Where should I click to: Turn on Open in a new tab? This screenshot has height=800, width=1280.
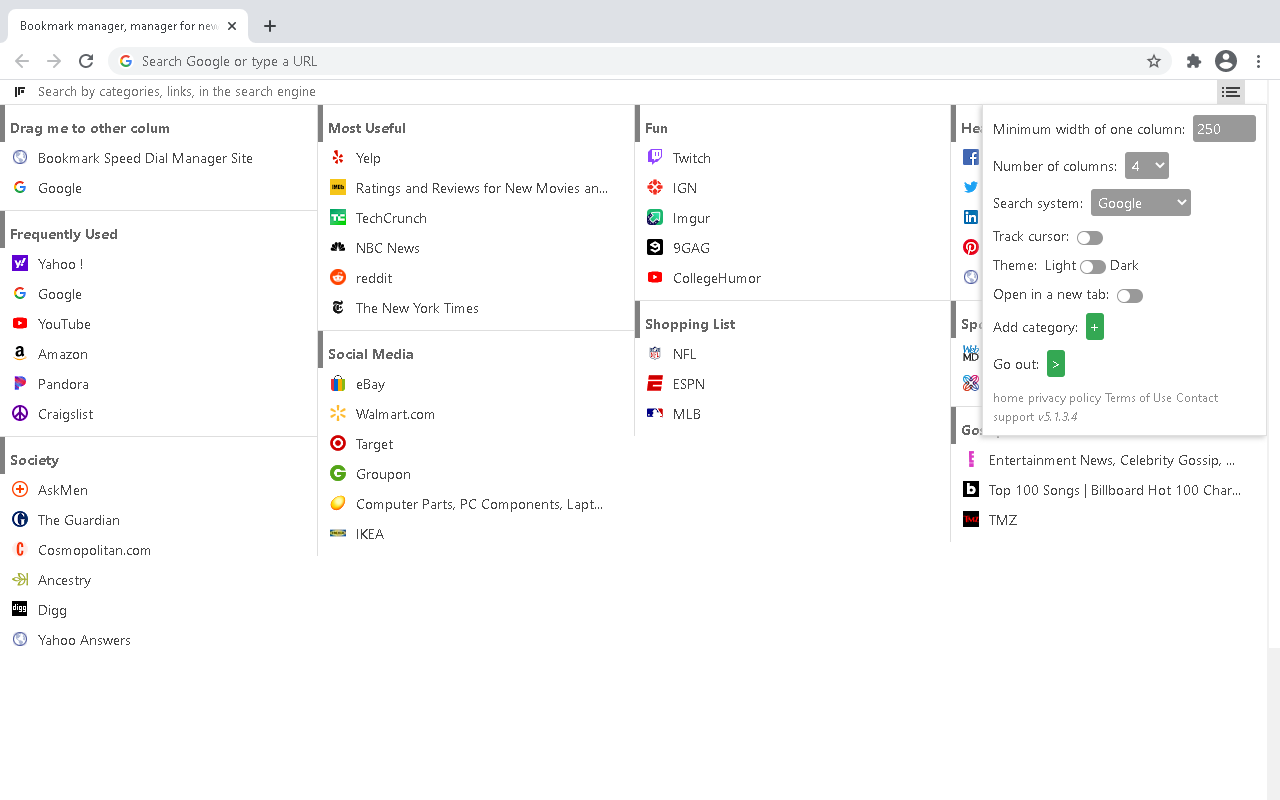[x=1129, y=296]
